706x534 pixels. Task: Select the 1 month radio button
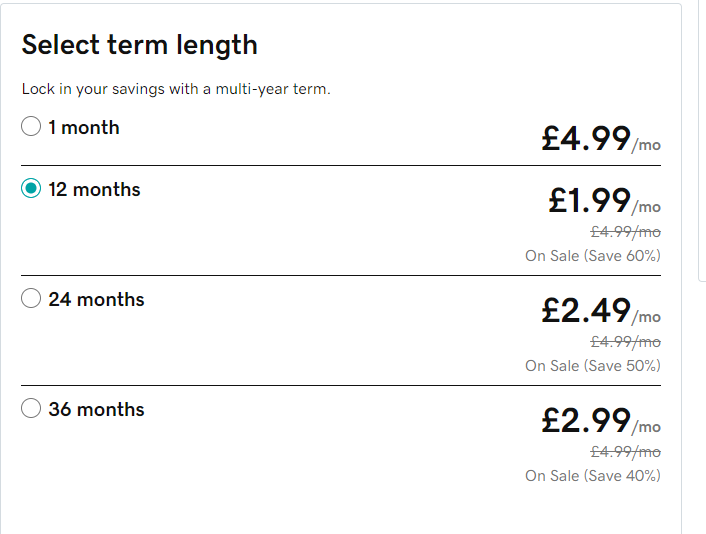(x=31, y=127)
